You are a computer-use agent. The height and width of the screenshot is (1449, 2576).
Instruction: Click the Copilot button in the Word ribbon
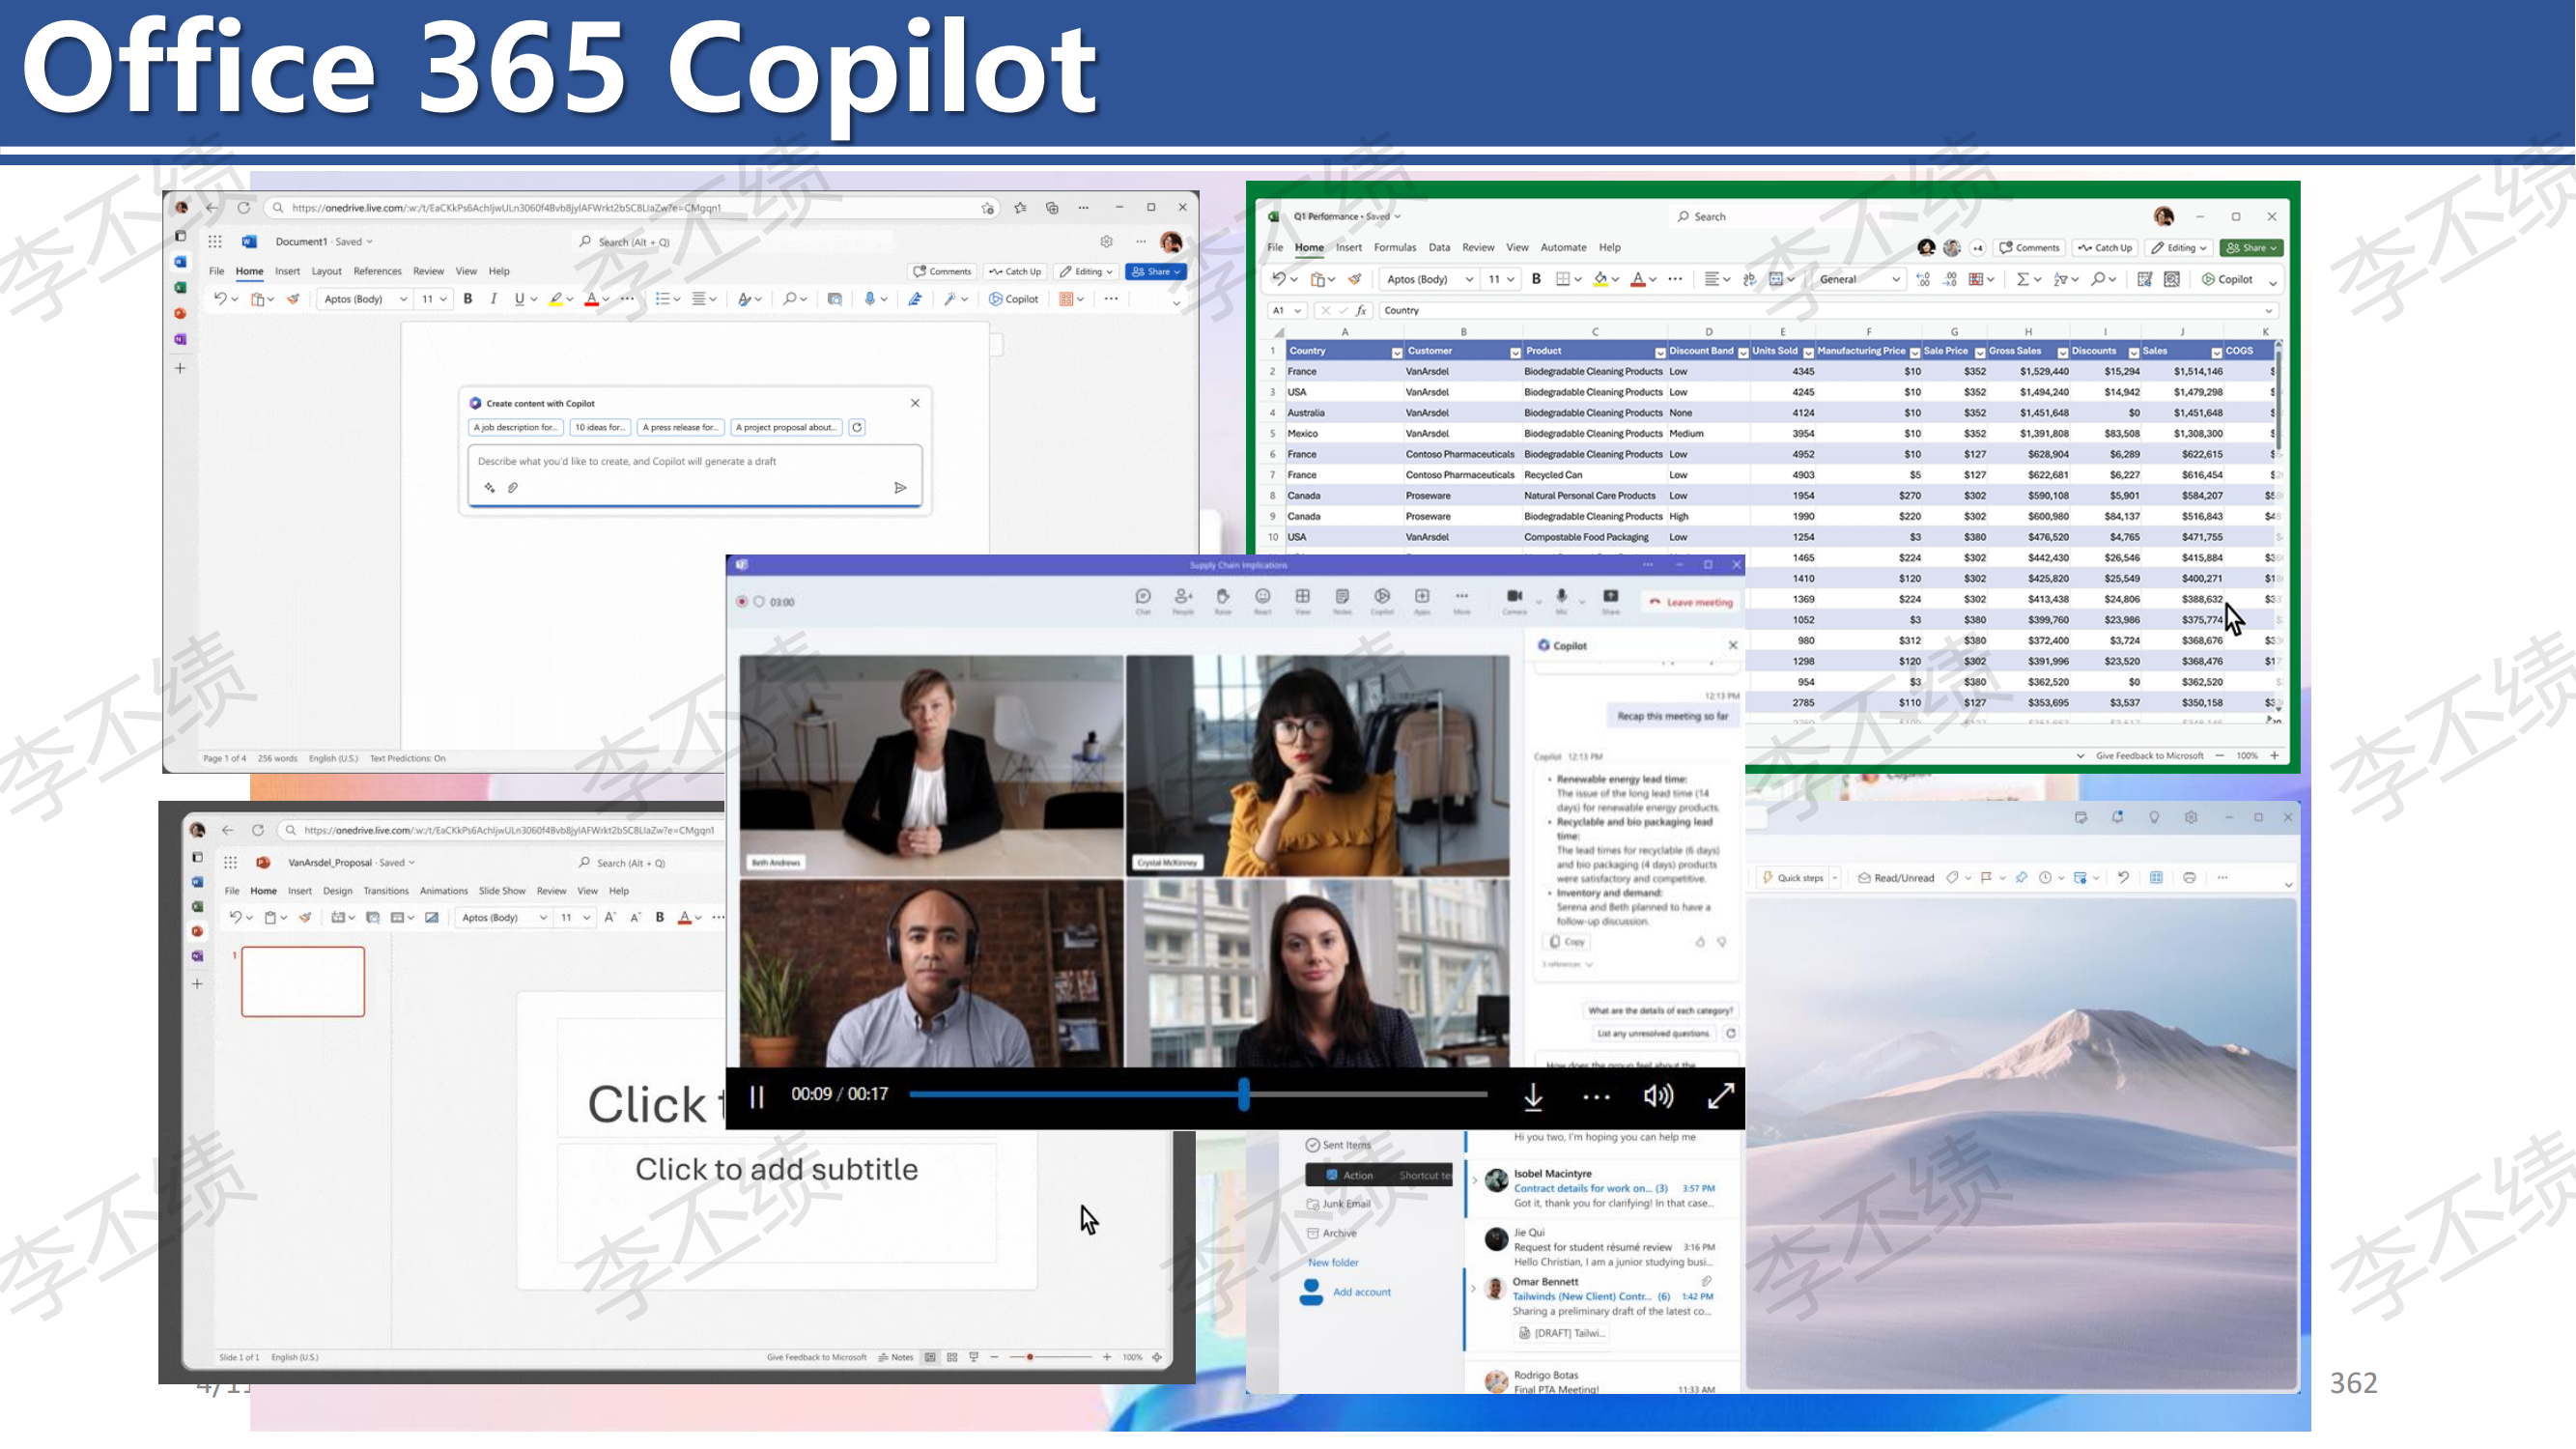coord(1014,299)
